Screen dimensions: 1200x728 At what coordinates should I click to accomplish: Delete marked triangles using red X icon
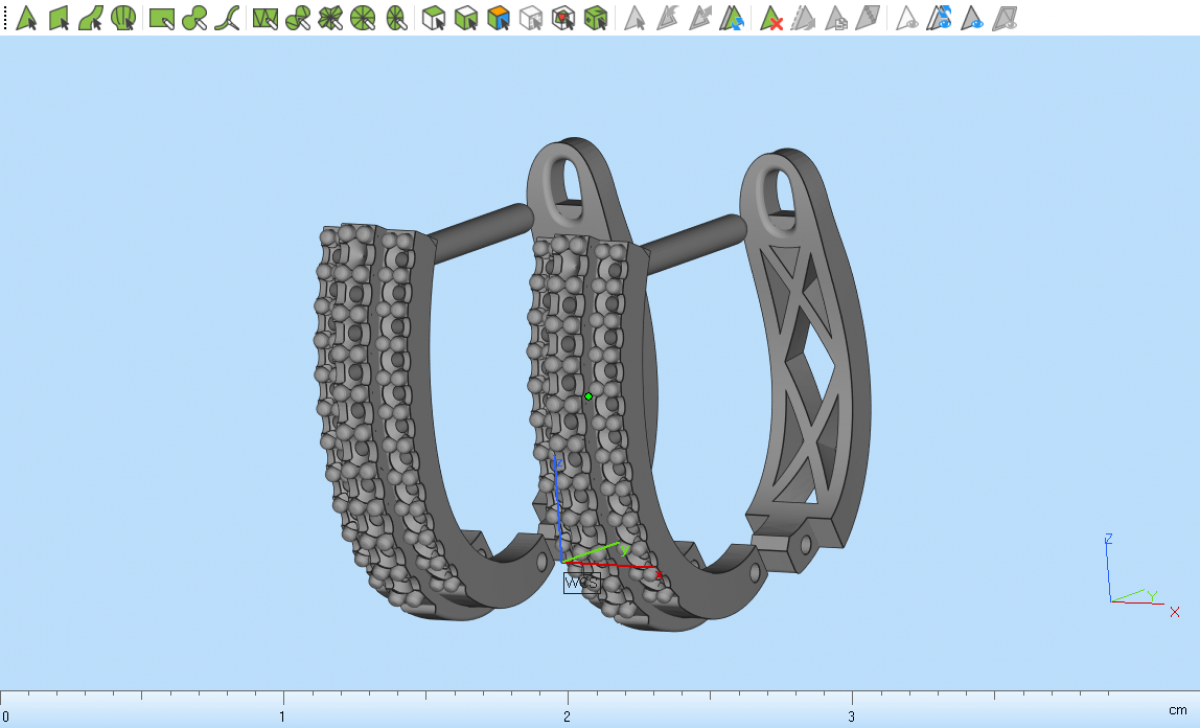[x=771, y=18]
